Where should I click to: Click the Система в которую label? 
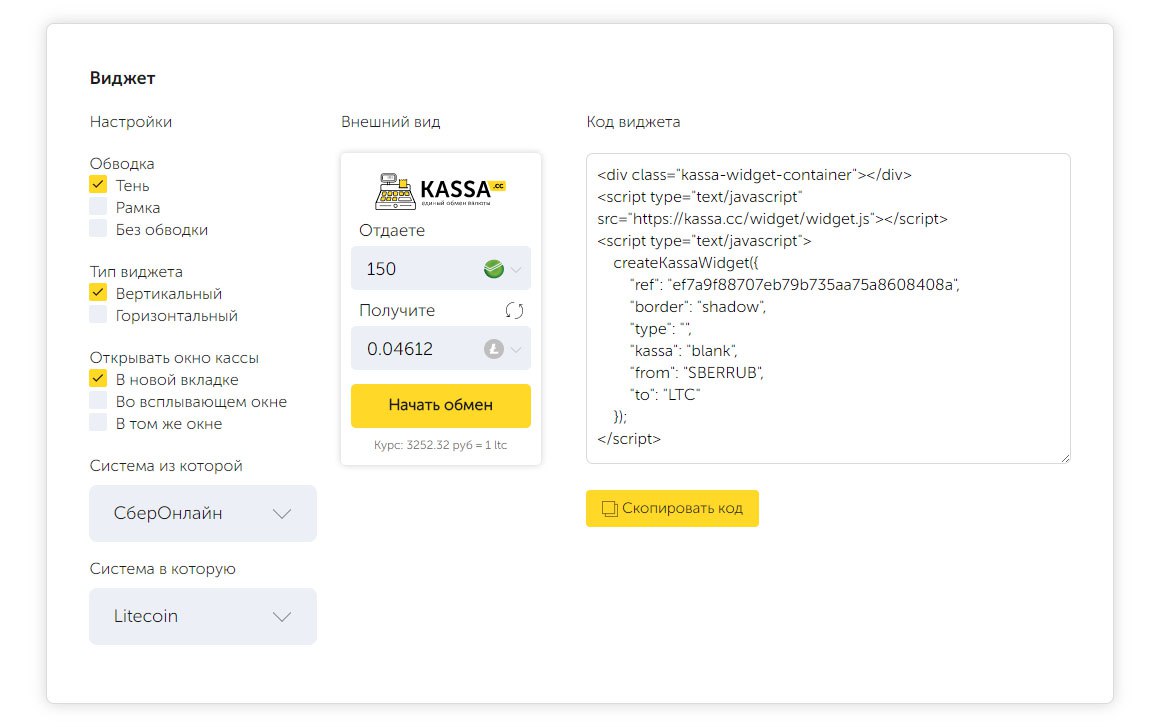point(162,569)
